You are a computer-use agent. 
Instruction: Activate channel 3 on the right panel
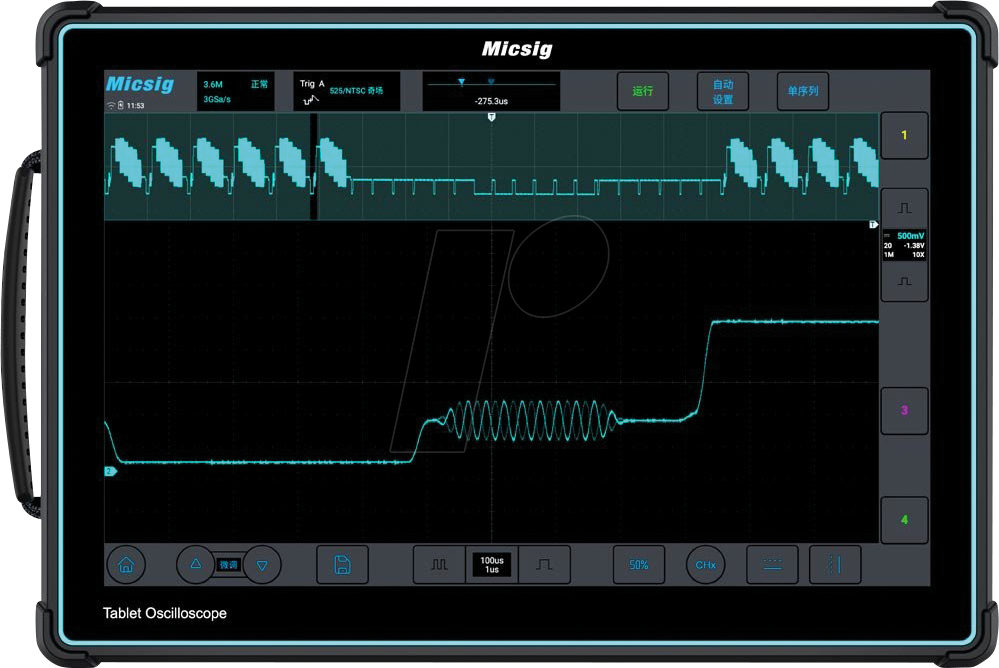[x=904, y=410]
